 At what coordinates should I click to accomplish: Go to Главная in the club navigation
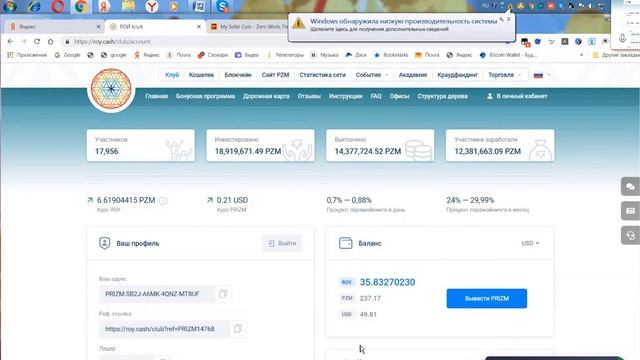click(156, 96)
